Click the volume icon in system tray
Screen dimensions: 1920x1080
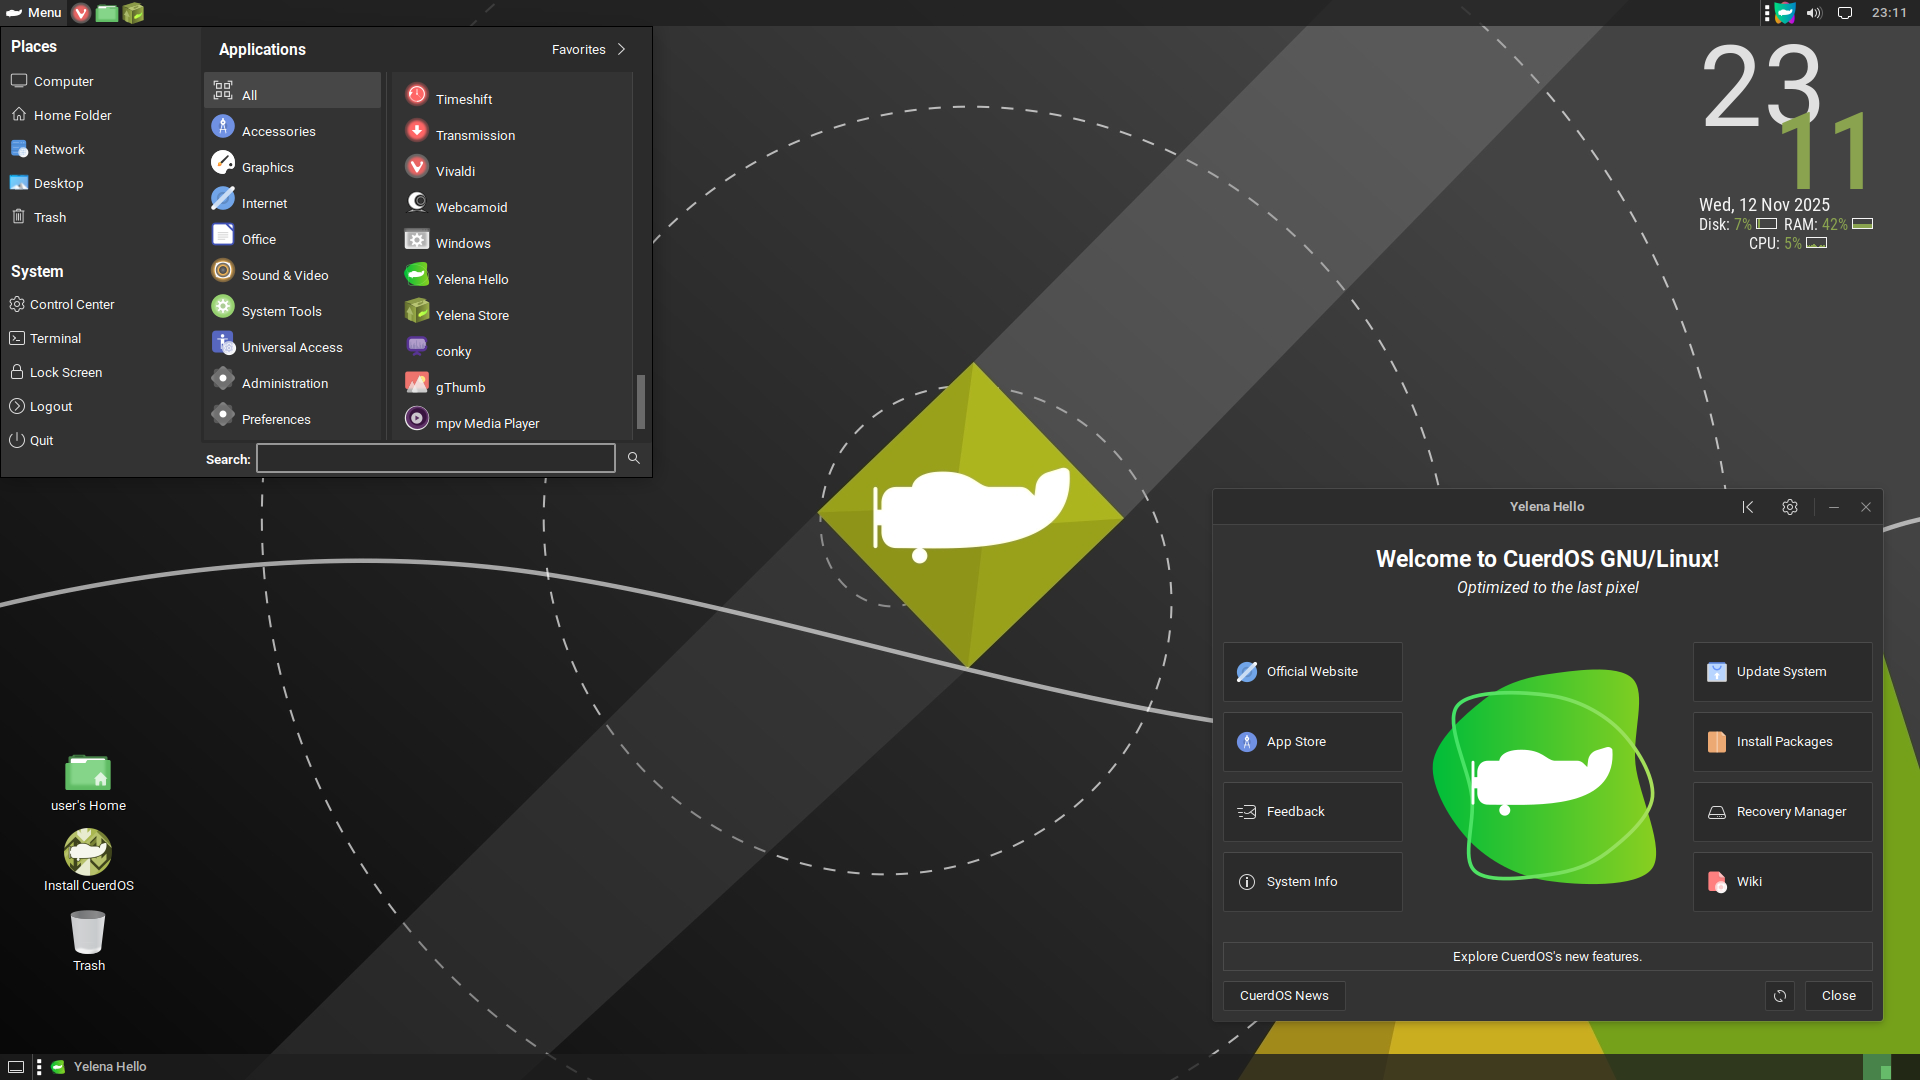(1814, 13)
